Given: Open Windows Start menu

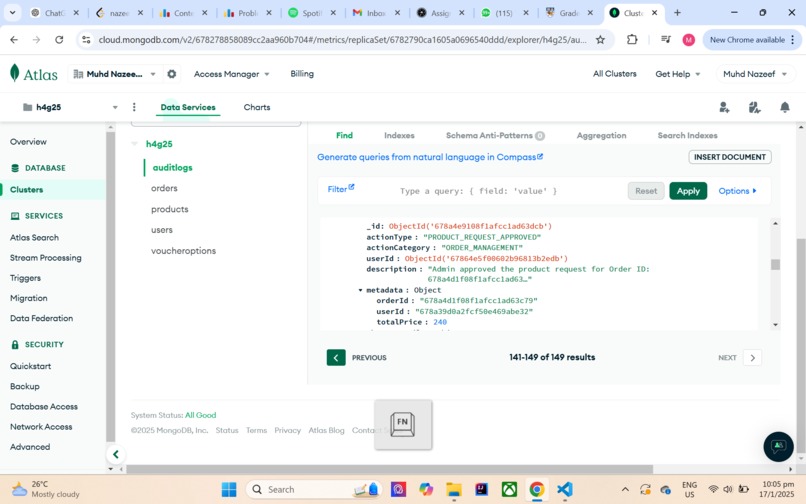Looking at the screenshot, I should 229,489.
